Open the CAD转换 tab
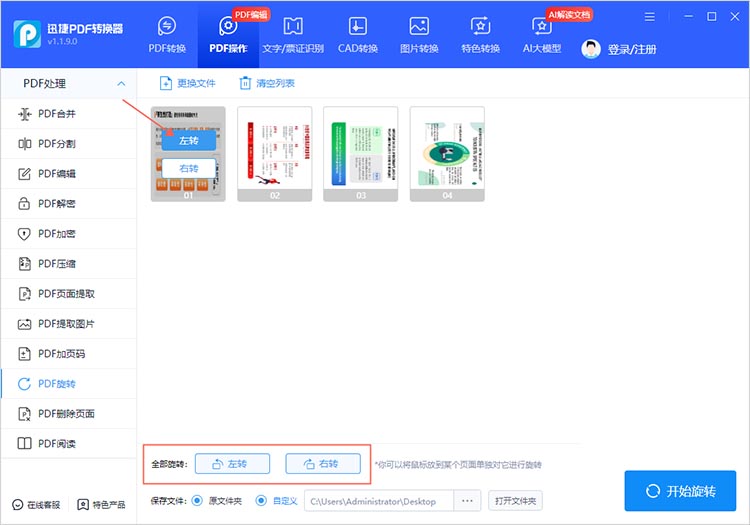 coord(358,34)
